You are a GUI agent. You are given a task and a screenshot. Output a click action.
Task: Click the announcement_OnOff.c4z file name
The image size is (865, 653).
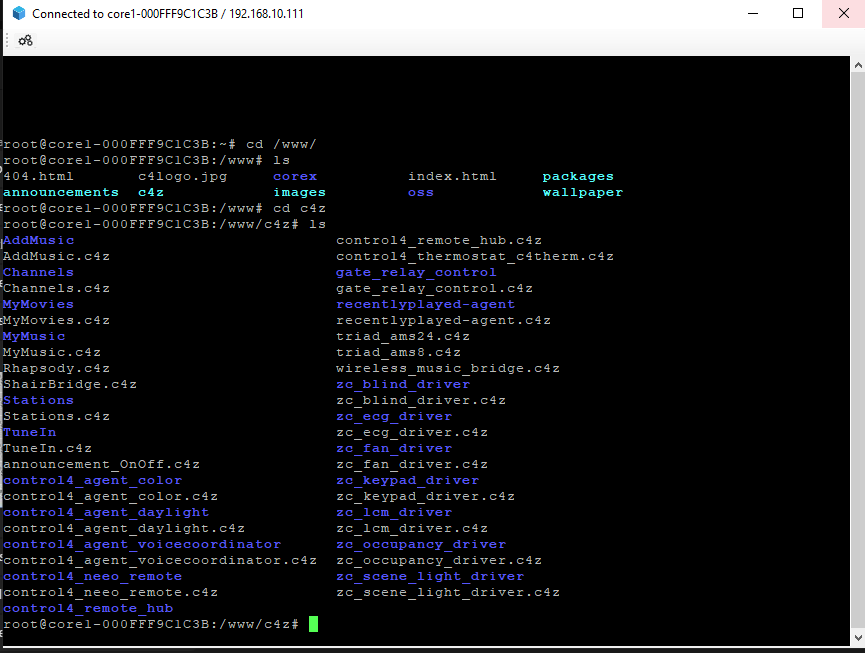click(x=102, y=464)
